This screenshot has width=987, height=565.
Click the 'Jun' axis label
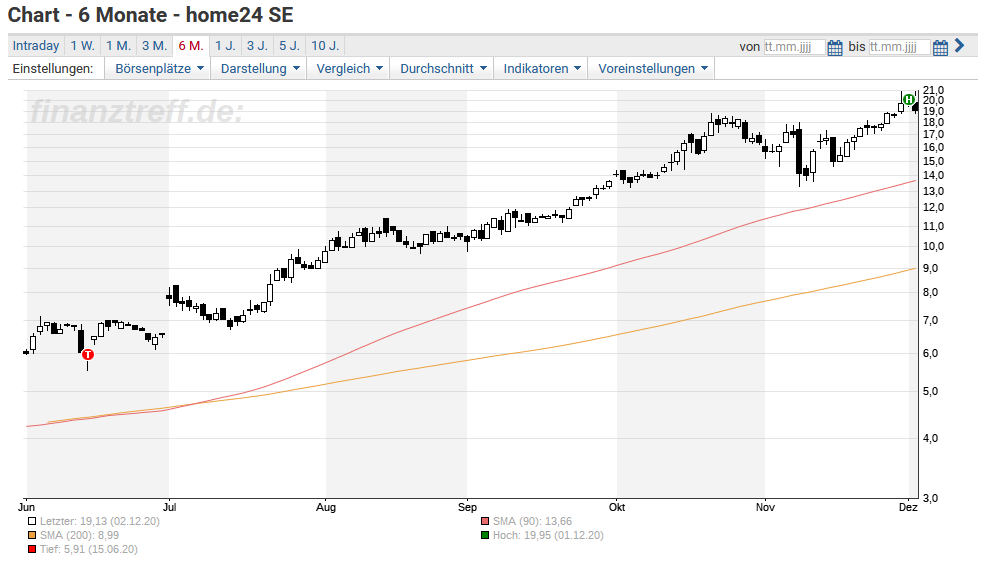[x=26, y=507]
